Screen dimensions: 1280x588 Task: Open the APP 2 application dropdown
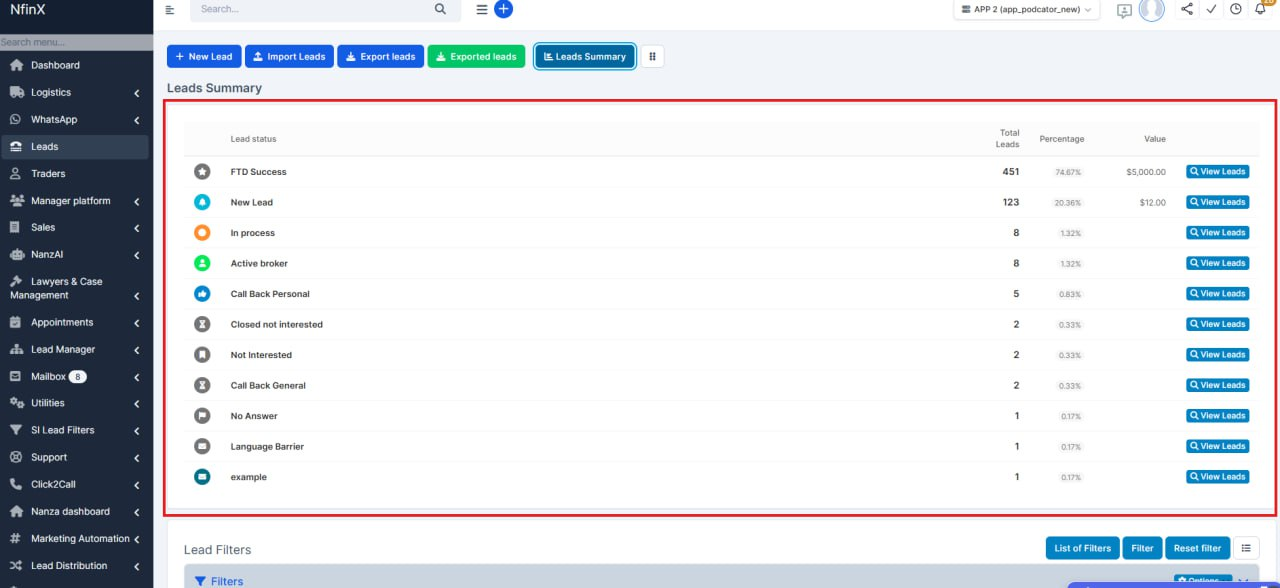(x=1026, y=10)
